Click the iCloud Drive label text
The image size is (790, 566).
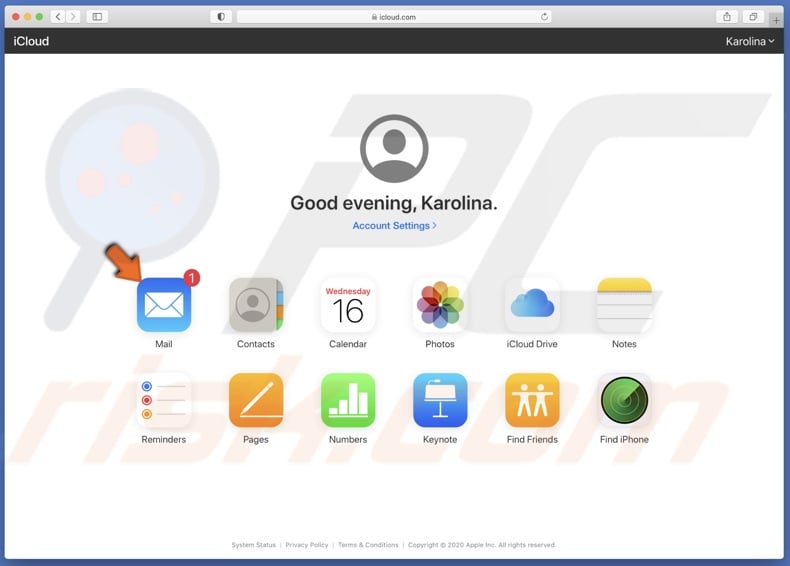tap(532, 344)
